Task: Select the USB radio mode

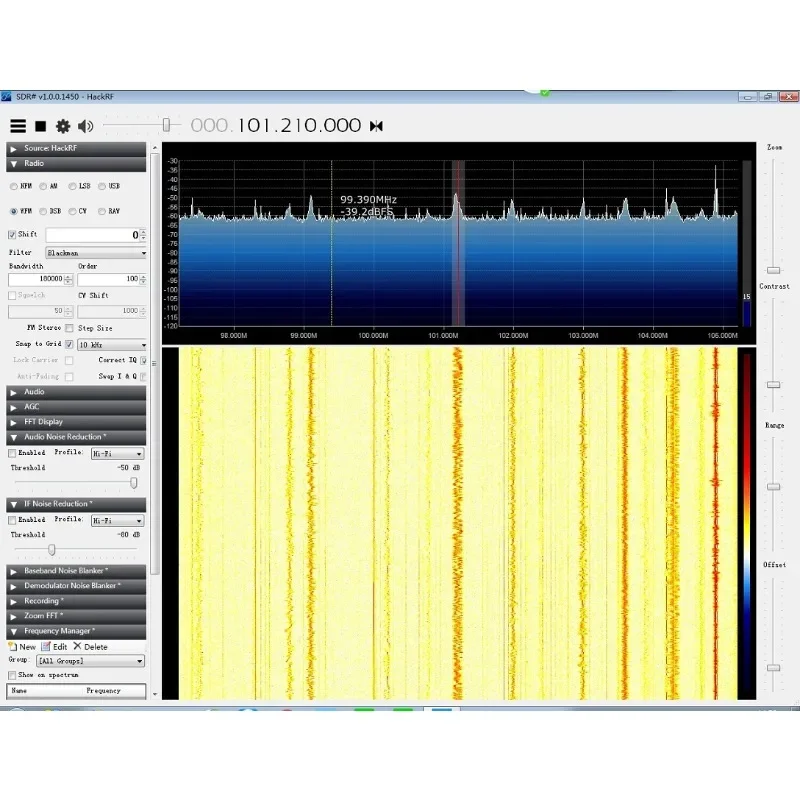Action: coord(102,186)
